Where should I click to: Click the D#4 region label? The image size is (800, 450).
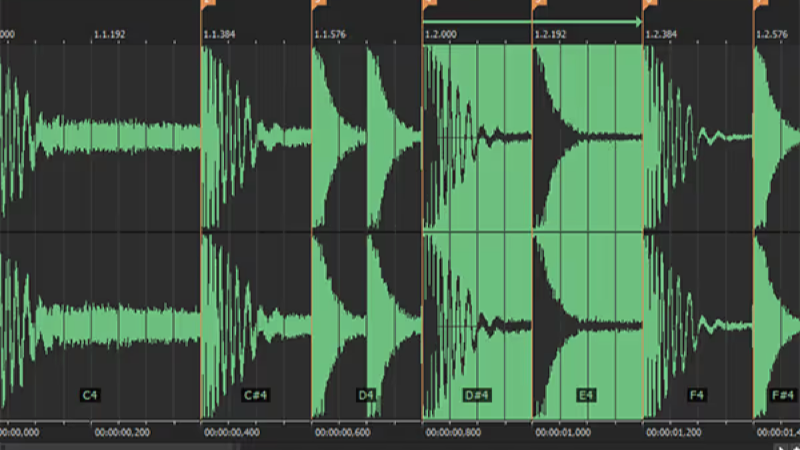477,395
